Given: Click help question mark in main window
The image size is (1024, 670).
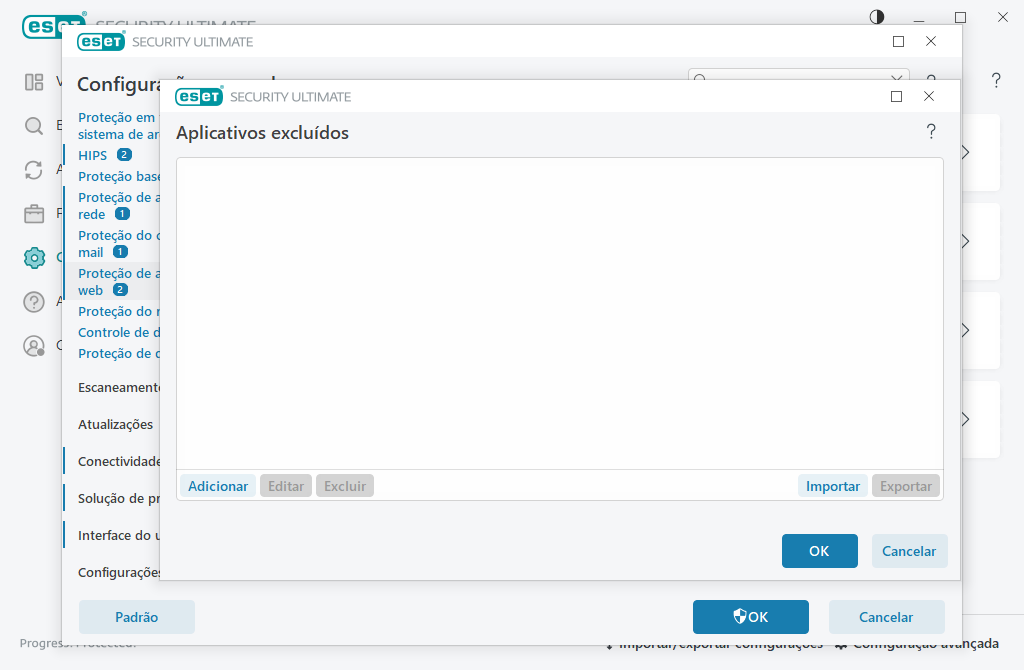Looking at the screenshot, I should (x=996, y=80).
